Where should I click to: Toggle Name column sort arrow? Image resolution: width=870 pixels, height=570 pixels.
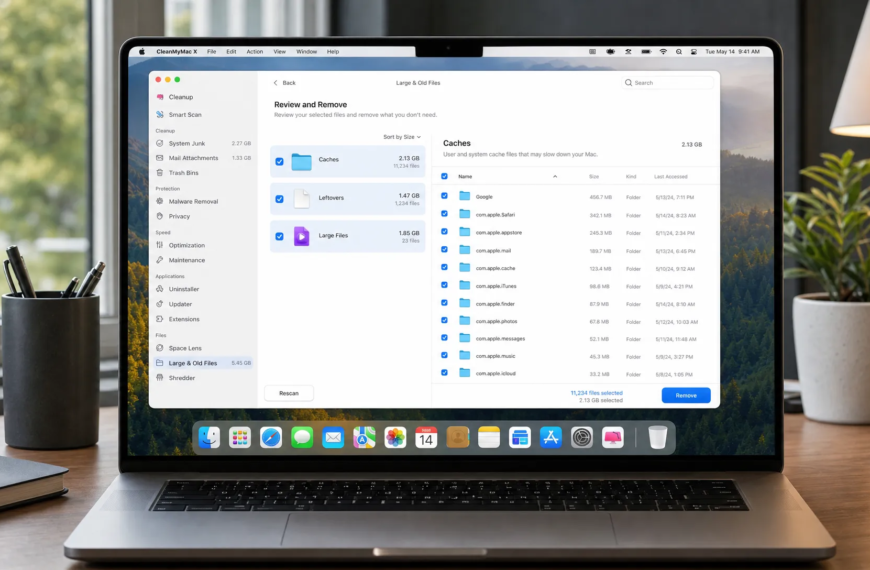(555, 176)
